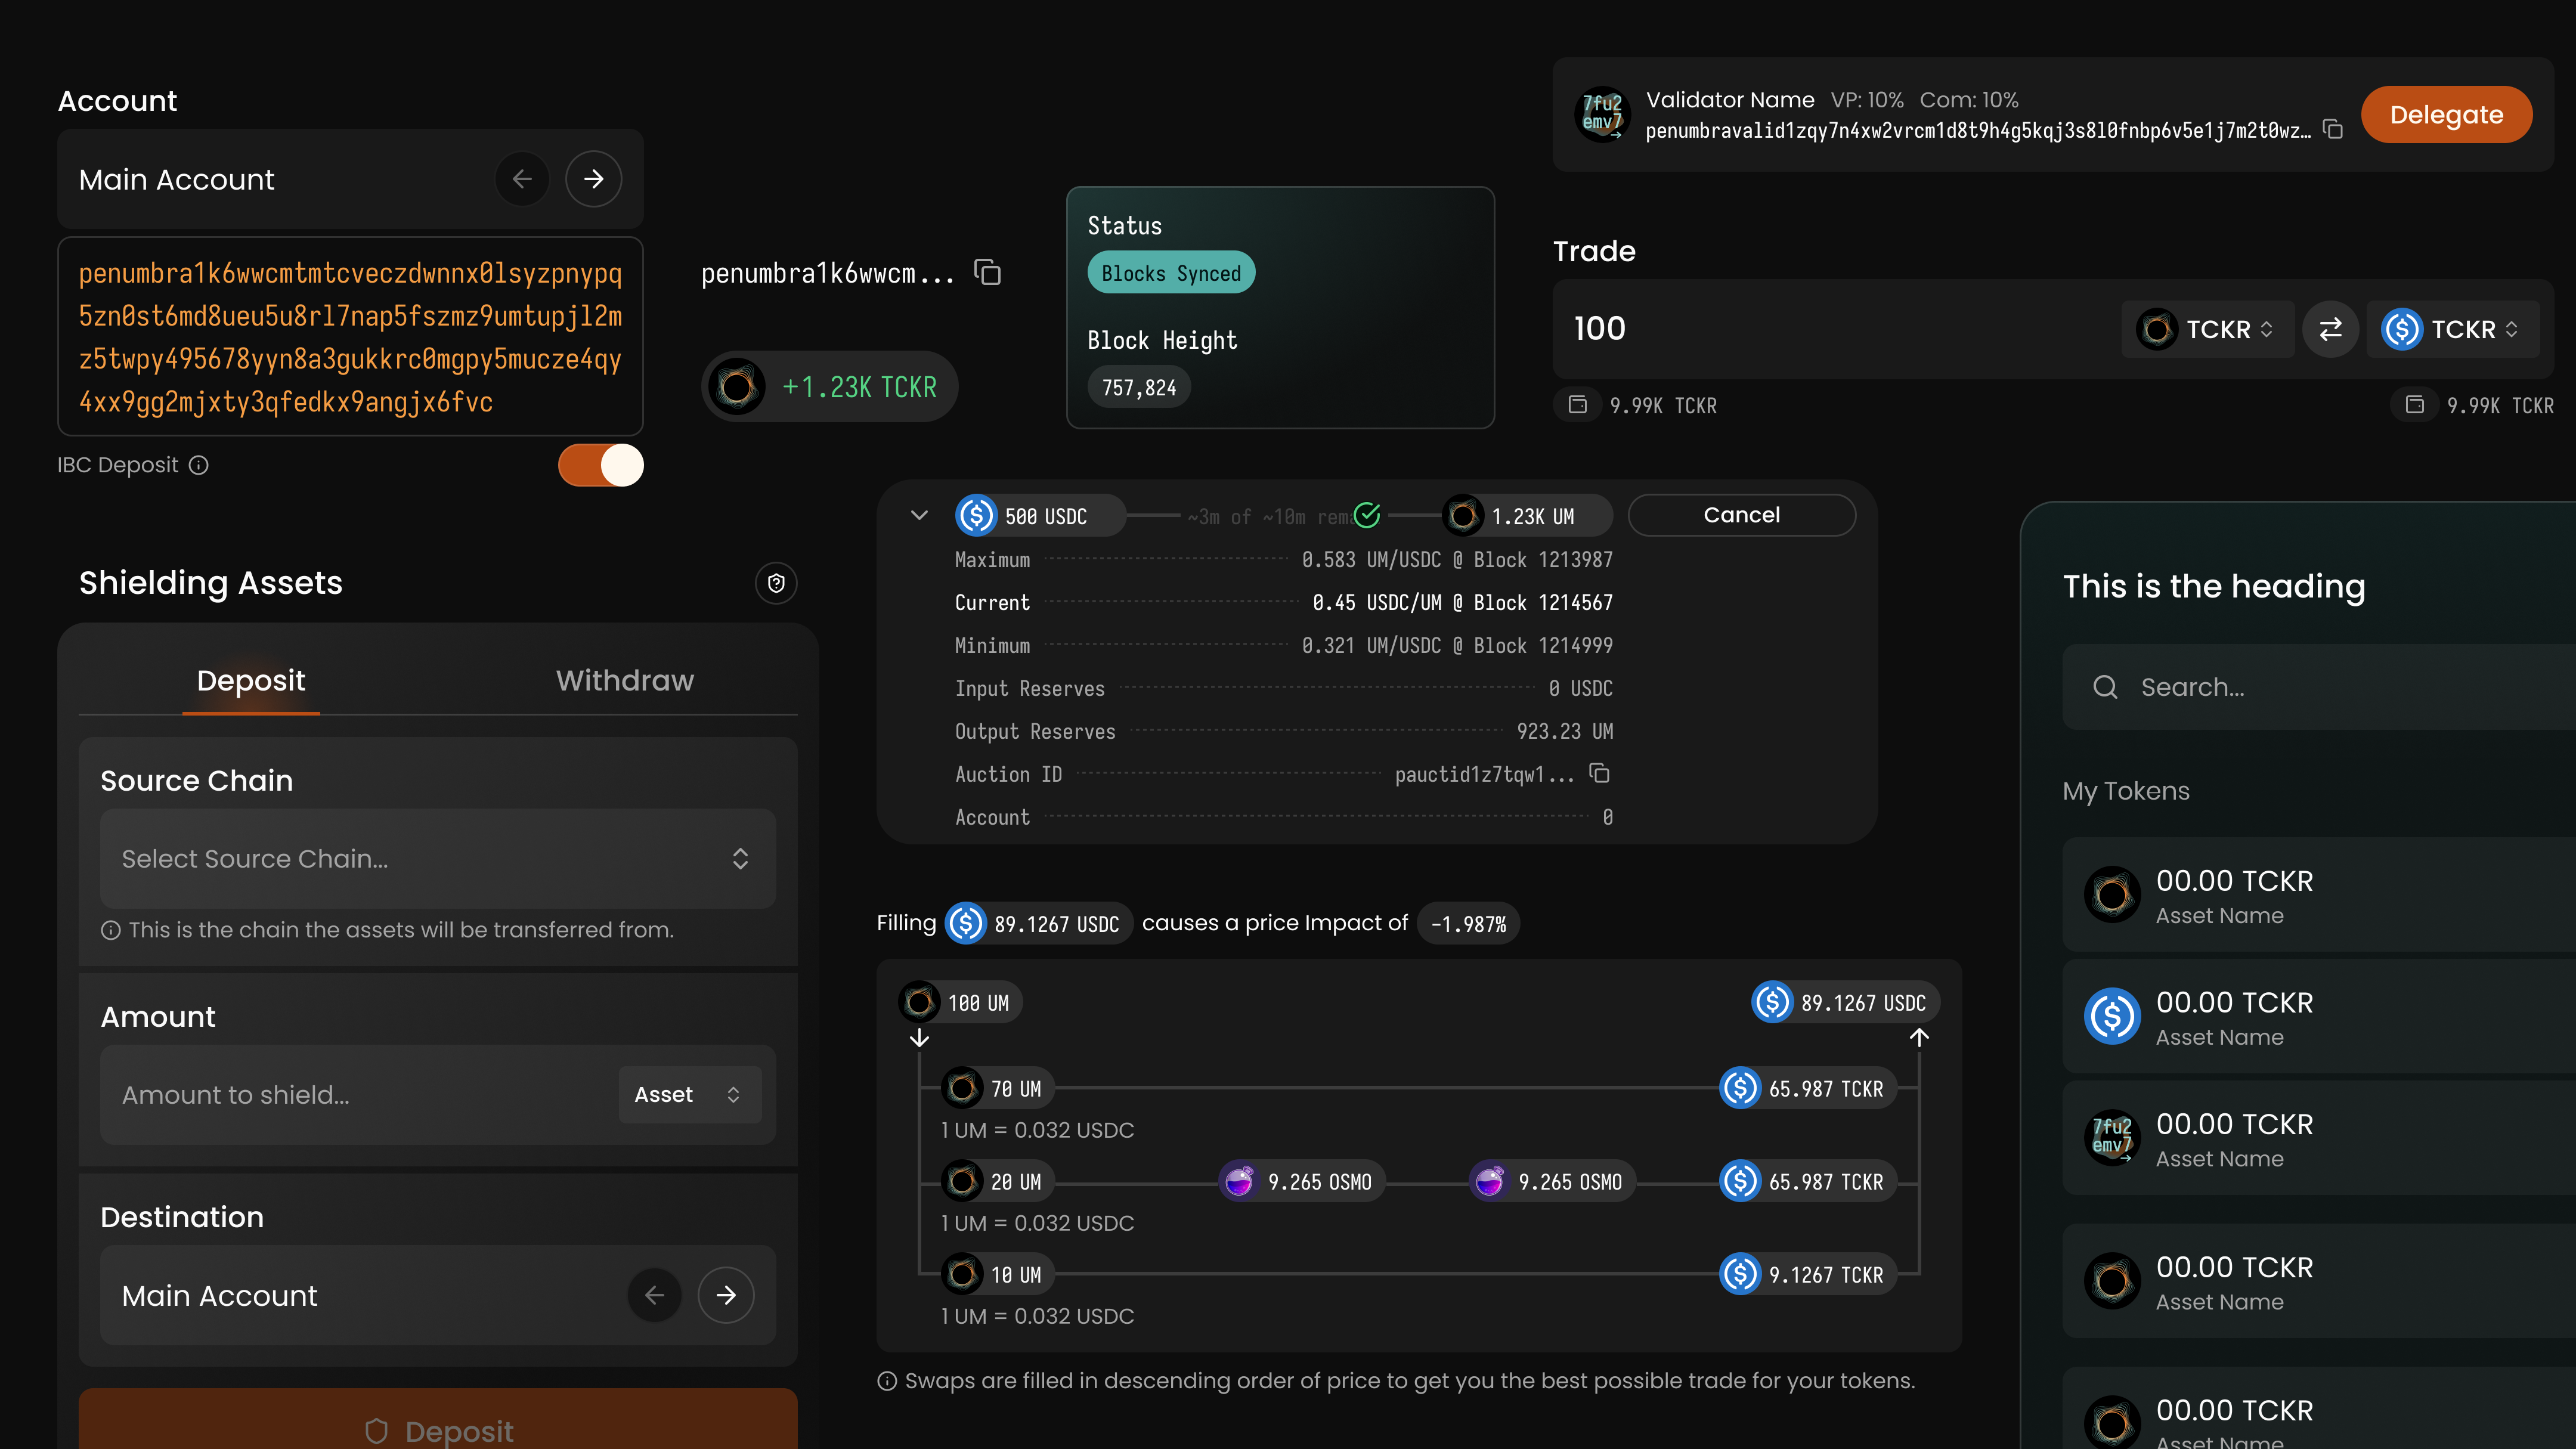The height and width of the screenshot is (1449, 2576).
Task: Copy the shortened penumbra address
Action: coord(988,272)
